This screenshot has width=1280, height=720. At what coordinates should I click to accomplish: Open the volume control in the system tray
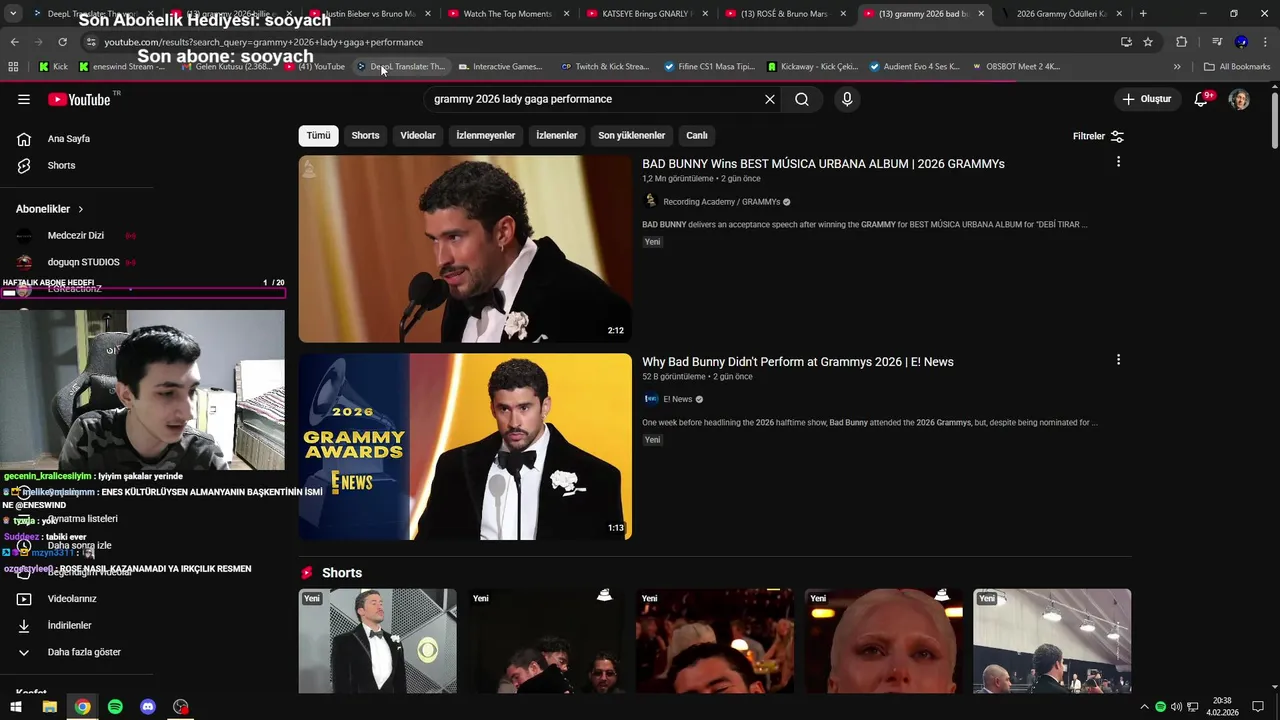click(x=1176, y=707)
